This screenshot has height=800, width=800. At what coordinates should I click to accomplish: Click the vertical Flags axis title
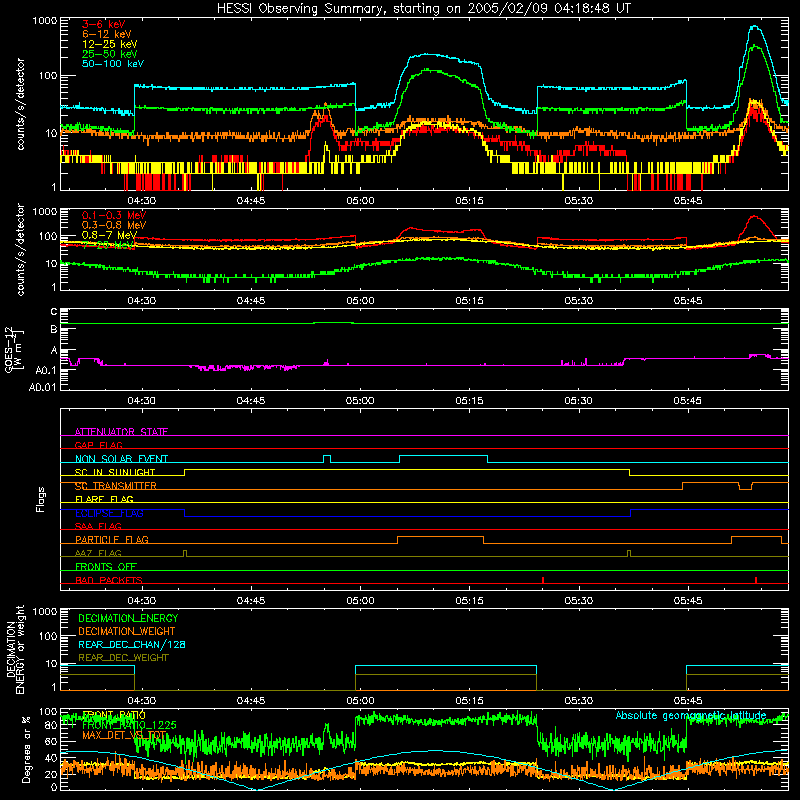click(x=41, y=499)
